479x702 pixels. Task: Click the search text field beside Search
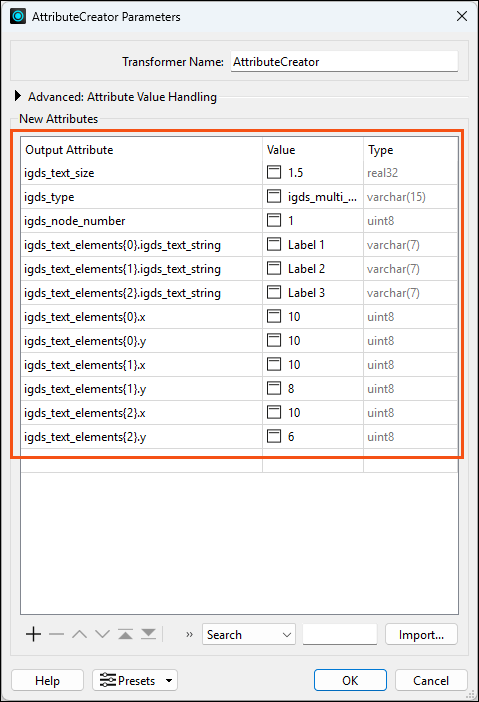pyautogui.click(x=340, y=634)
